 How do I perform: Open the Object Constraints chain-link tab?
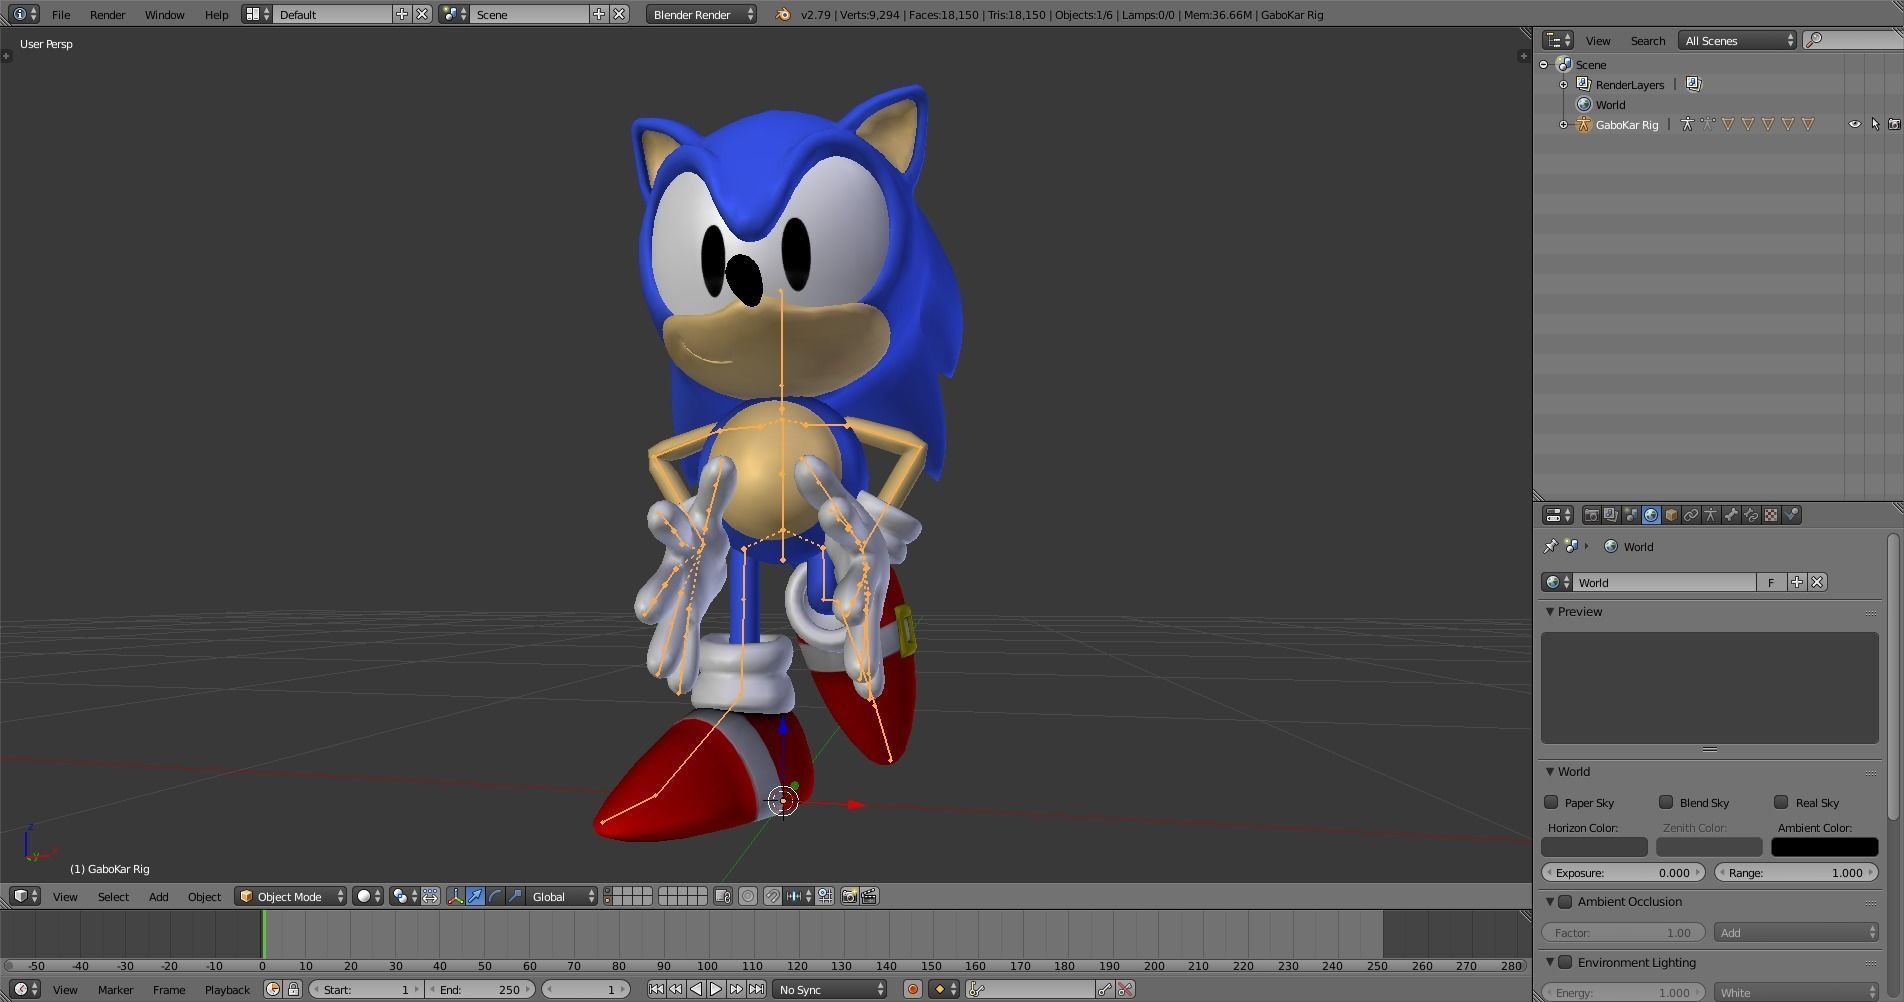click(x=1691, y=515)
